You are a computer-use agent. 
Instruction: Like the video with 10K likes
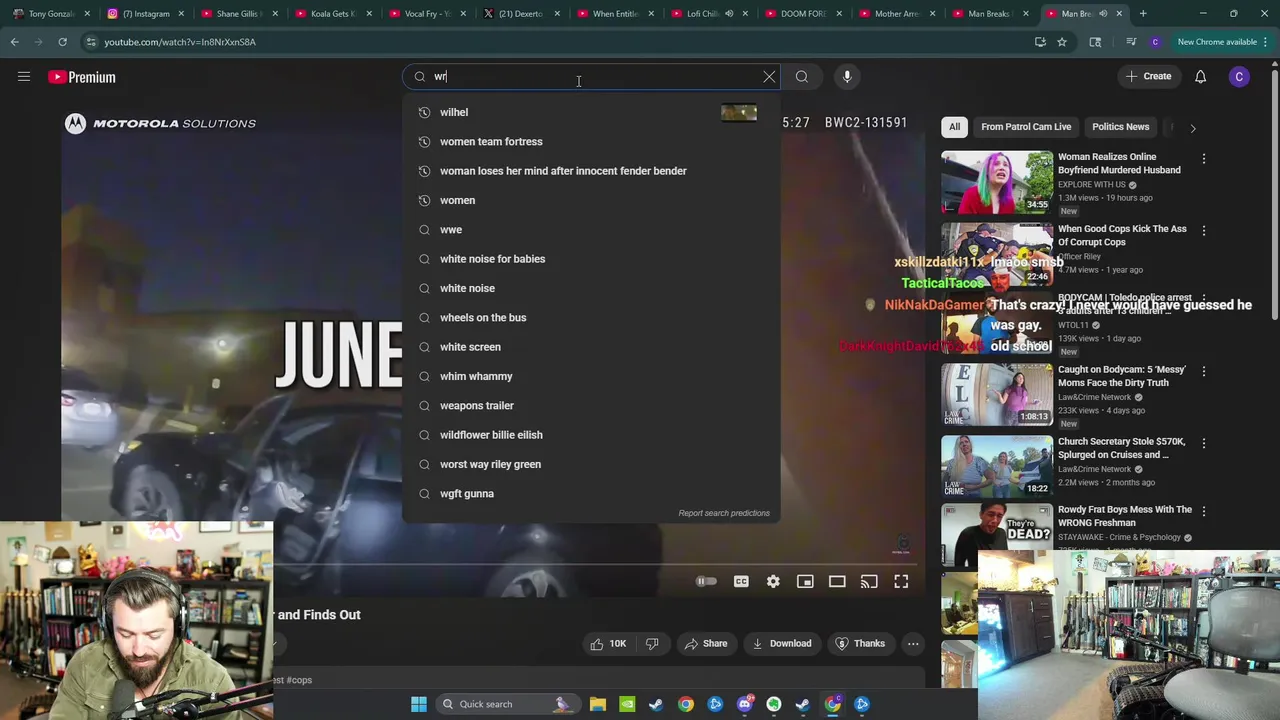click(608, 644)
